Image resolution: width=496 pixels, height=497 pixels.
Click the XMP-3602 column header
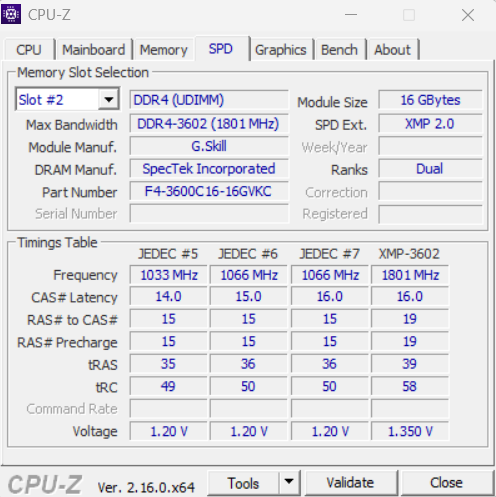click(x=409, y=254)
